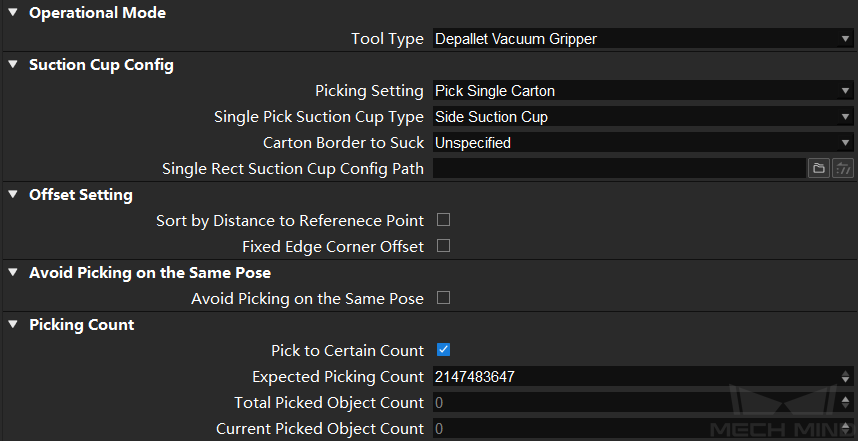This screenshot has width=858, height=441.
Task: Increase Expected Picking Count with stepper arrow
Action: pyautogui.click(x=846, y=373)
